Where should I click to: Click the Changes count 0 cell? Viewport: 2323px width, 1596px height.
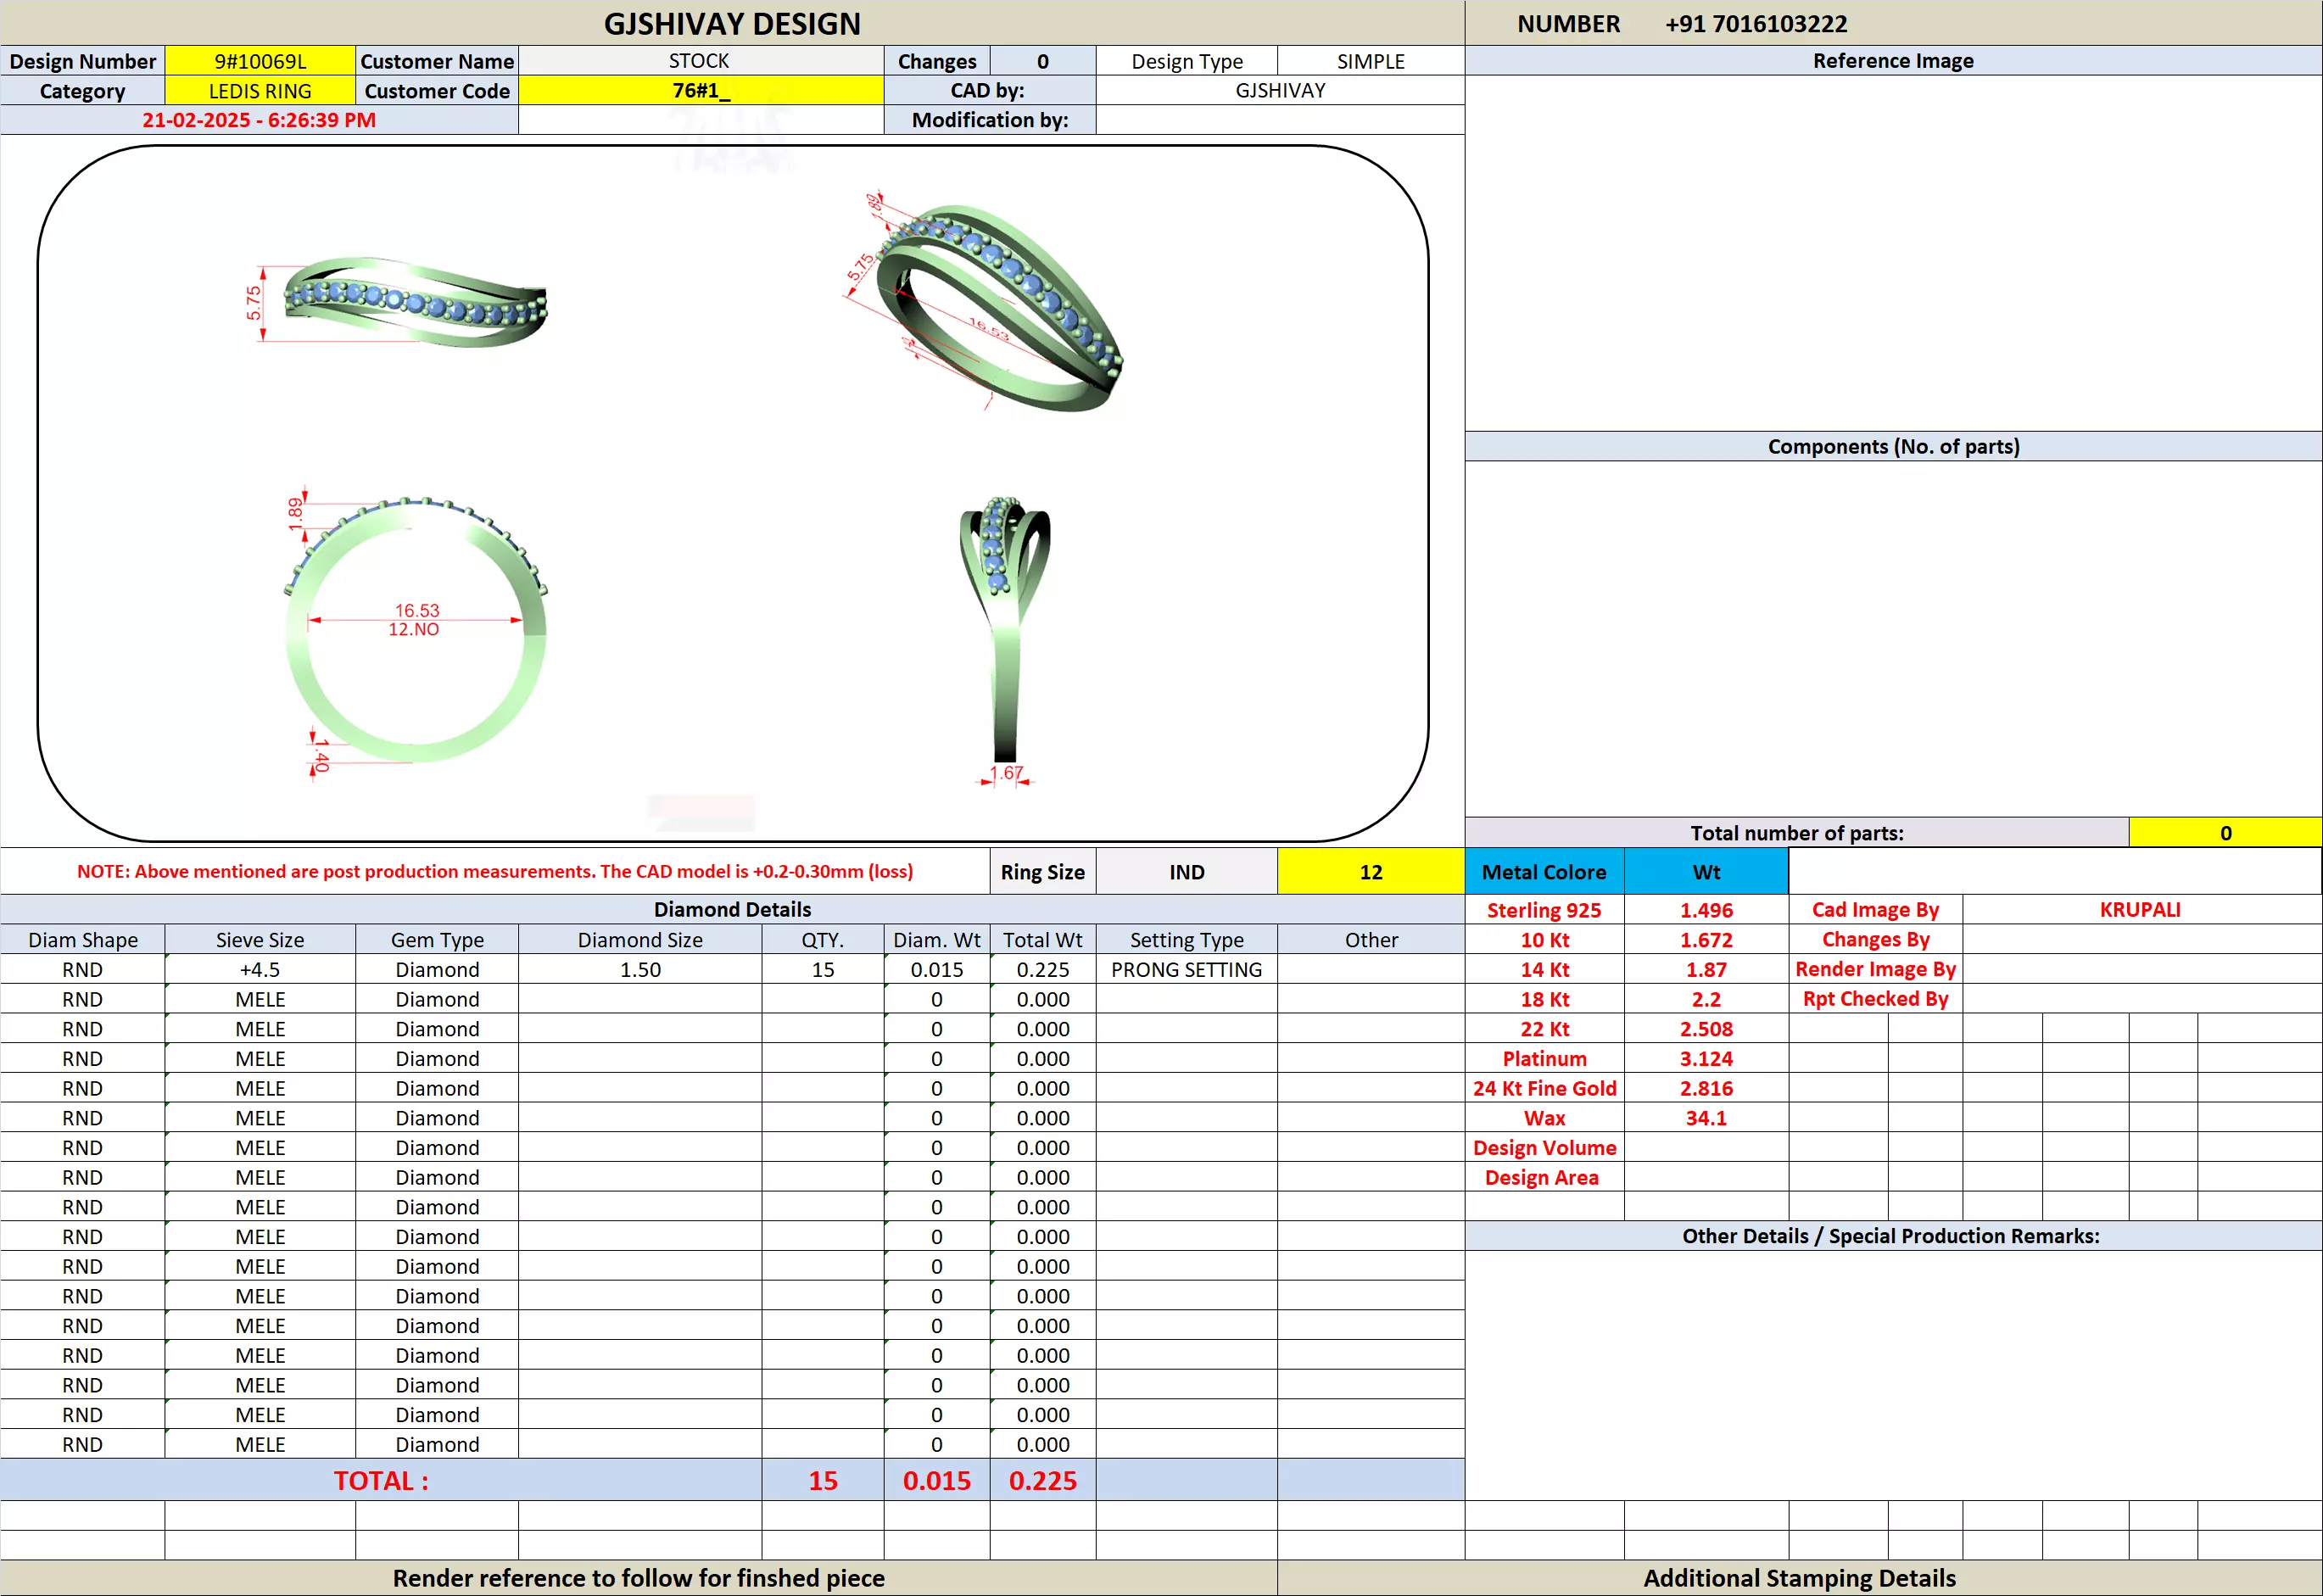point(1042,61)
